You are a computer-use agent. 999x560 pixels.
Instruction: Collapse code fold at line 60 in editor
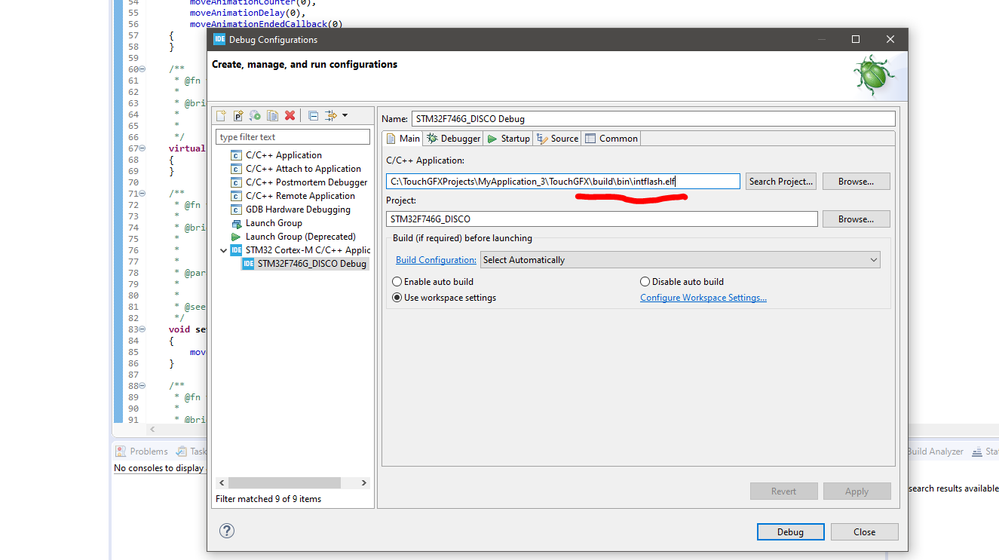143,69
